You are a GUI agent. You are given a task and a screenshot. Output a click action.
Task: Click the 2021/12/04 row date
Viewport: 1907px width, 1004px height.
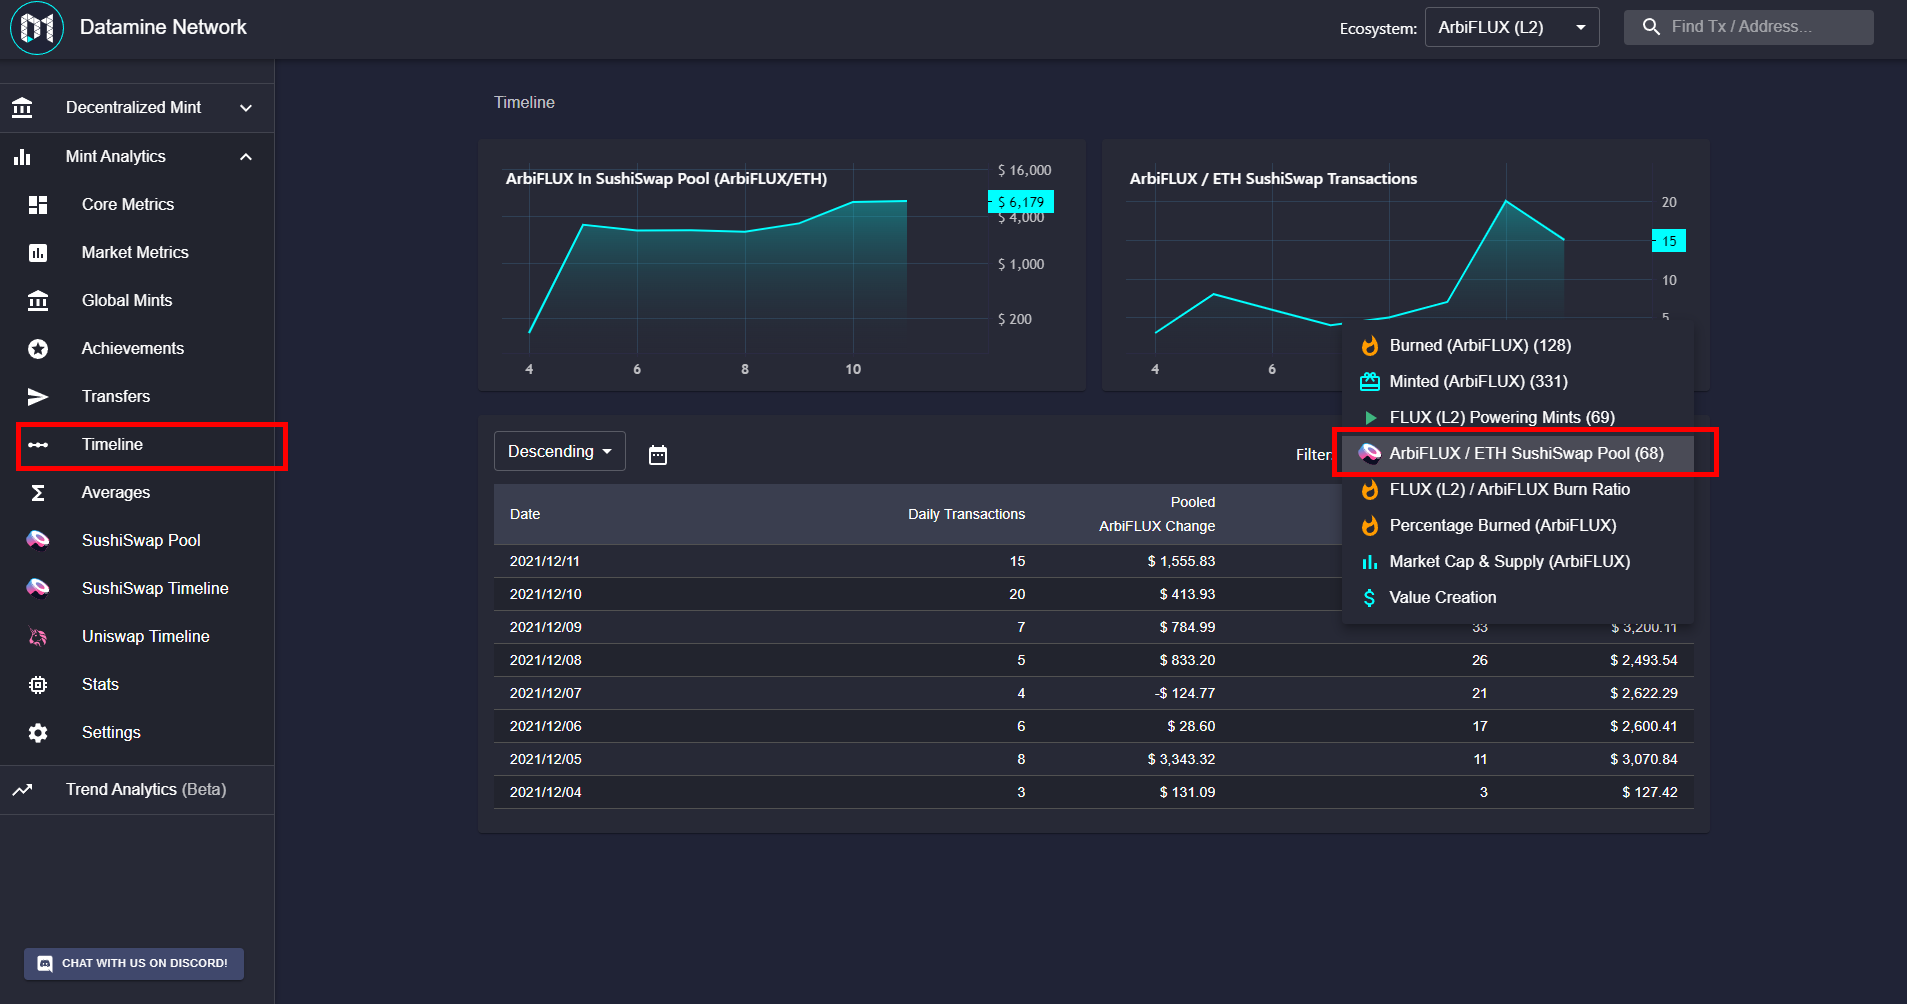point(546,792)
